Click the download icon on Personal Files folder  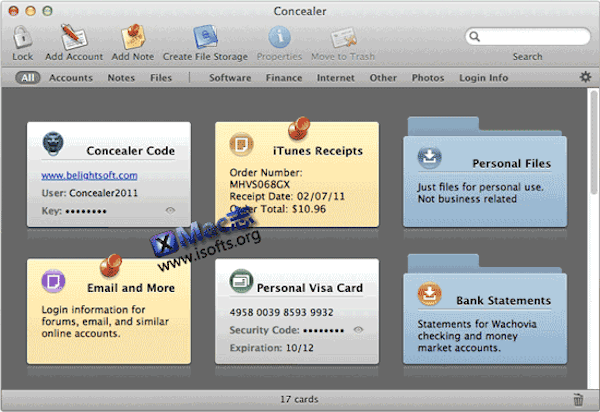coord(429,157)
